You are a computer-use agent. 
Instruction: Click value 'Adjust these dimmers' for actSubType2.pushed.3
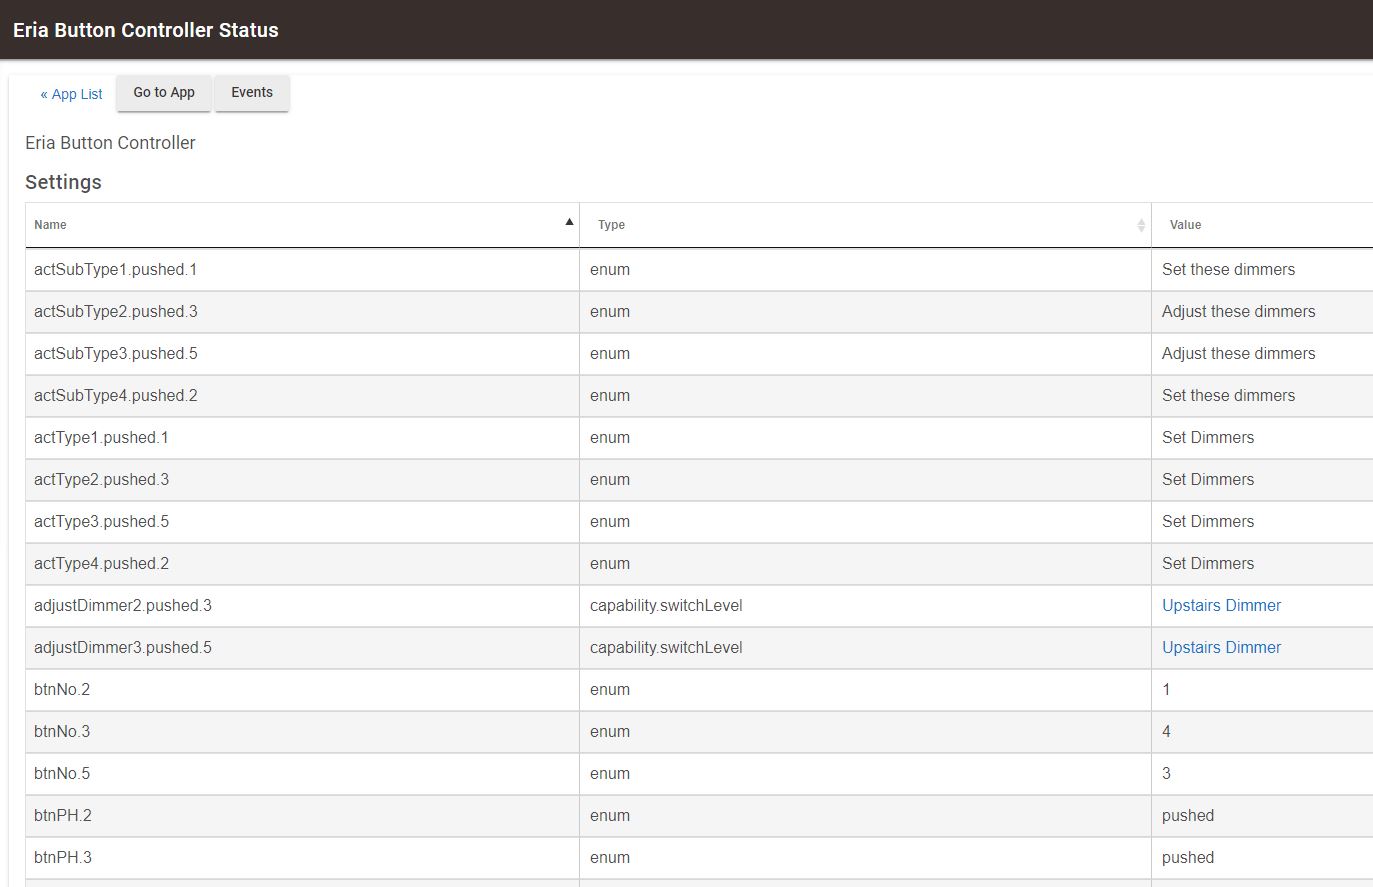coord(1238,311)
